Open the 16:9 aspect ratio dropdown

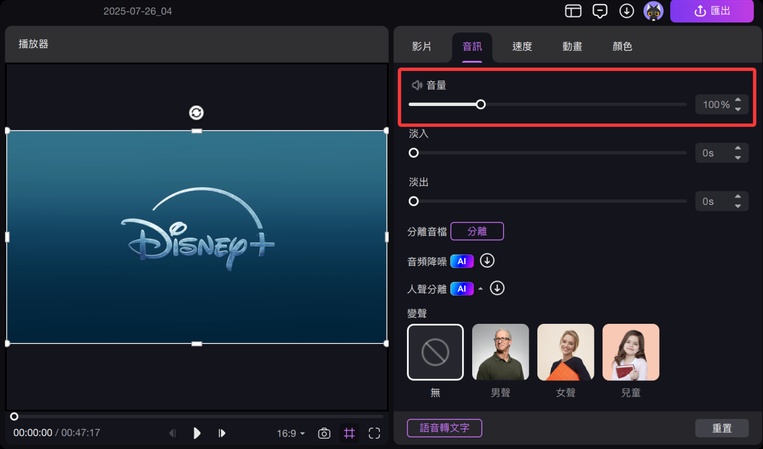pyautogui.click(x=291, y=433)
